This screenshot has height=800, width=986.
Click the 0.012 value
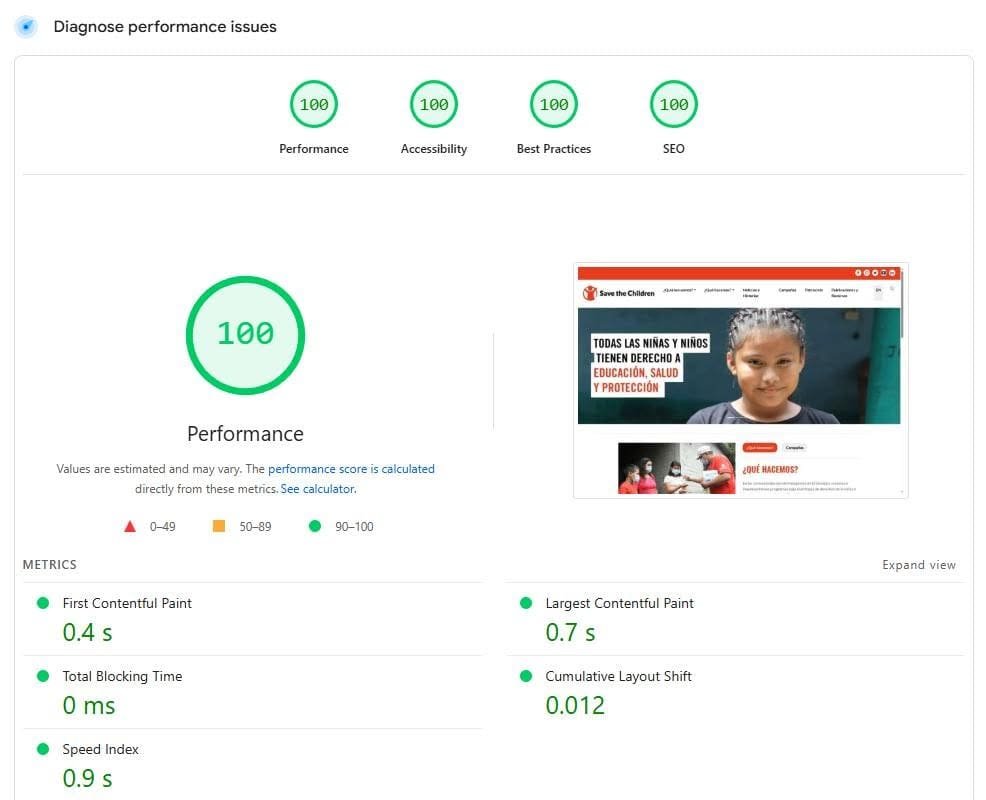(x=575, y=706)
